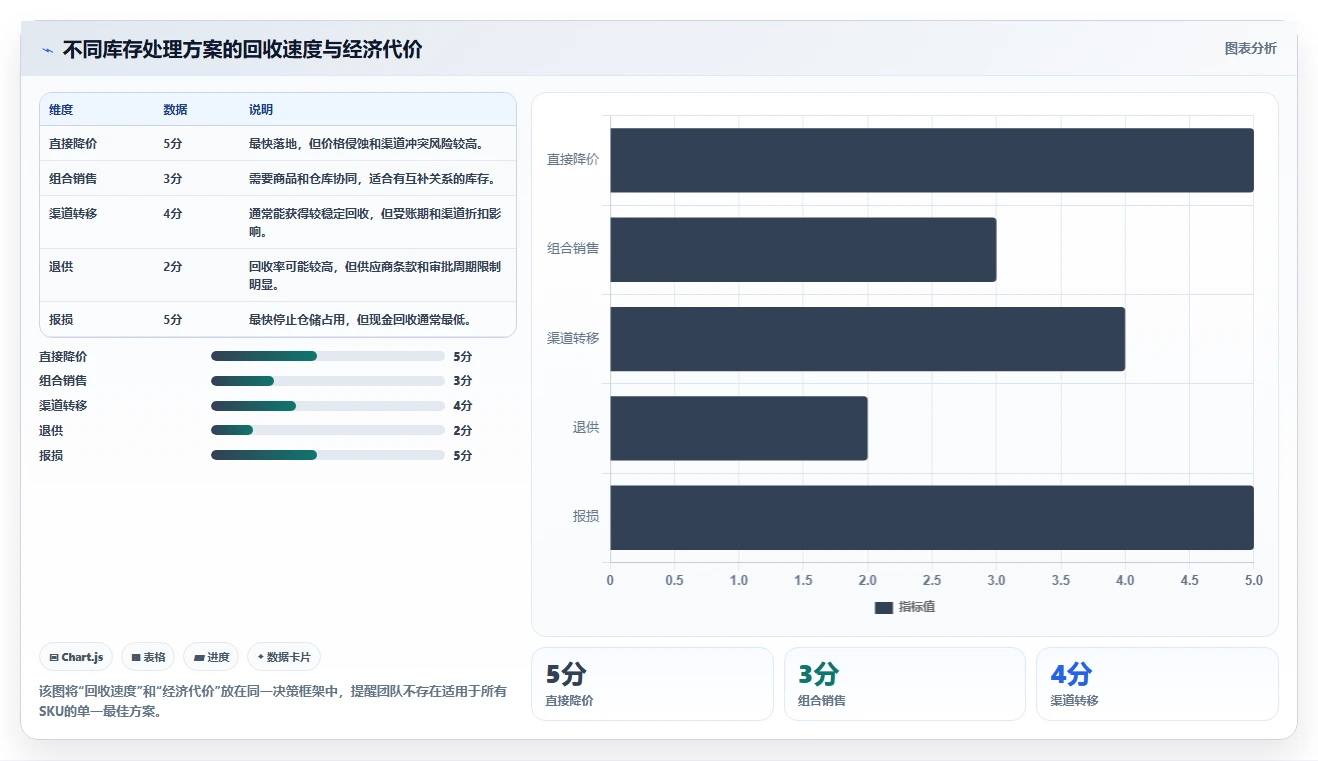Screen dimensions: 1318x761
Task: Click description '需要商品和仓库协同，适合有互补关系的库存。'
Action: click(373, 179)
